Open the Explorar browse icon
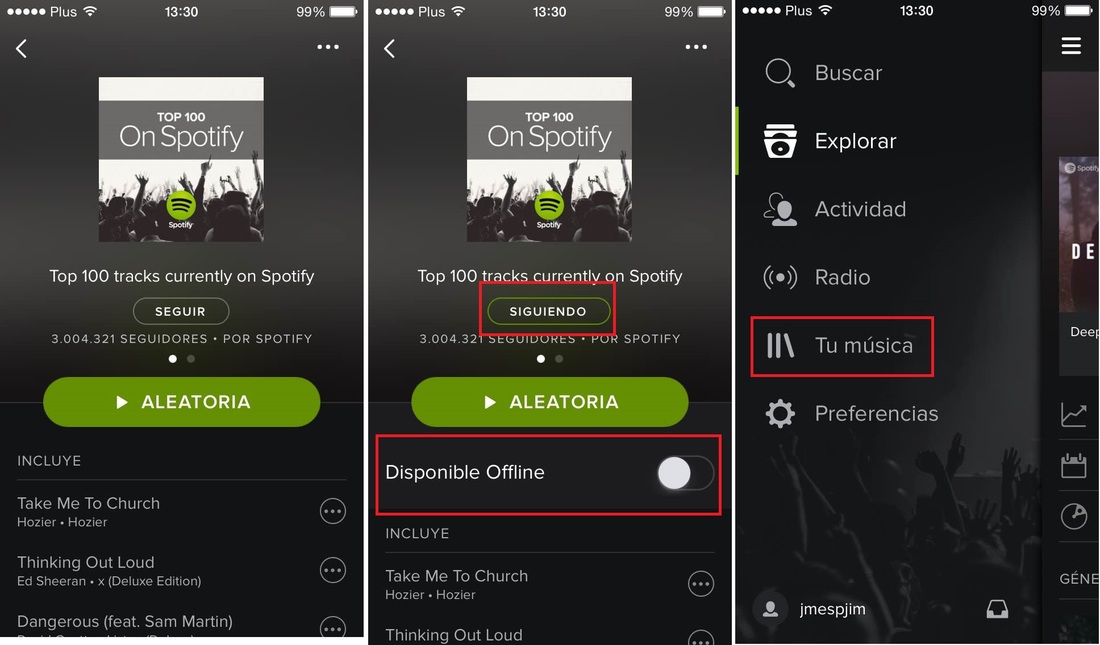The image size is (1100, 645). (780, 140)
